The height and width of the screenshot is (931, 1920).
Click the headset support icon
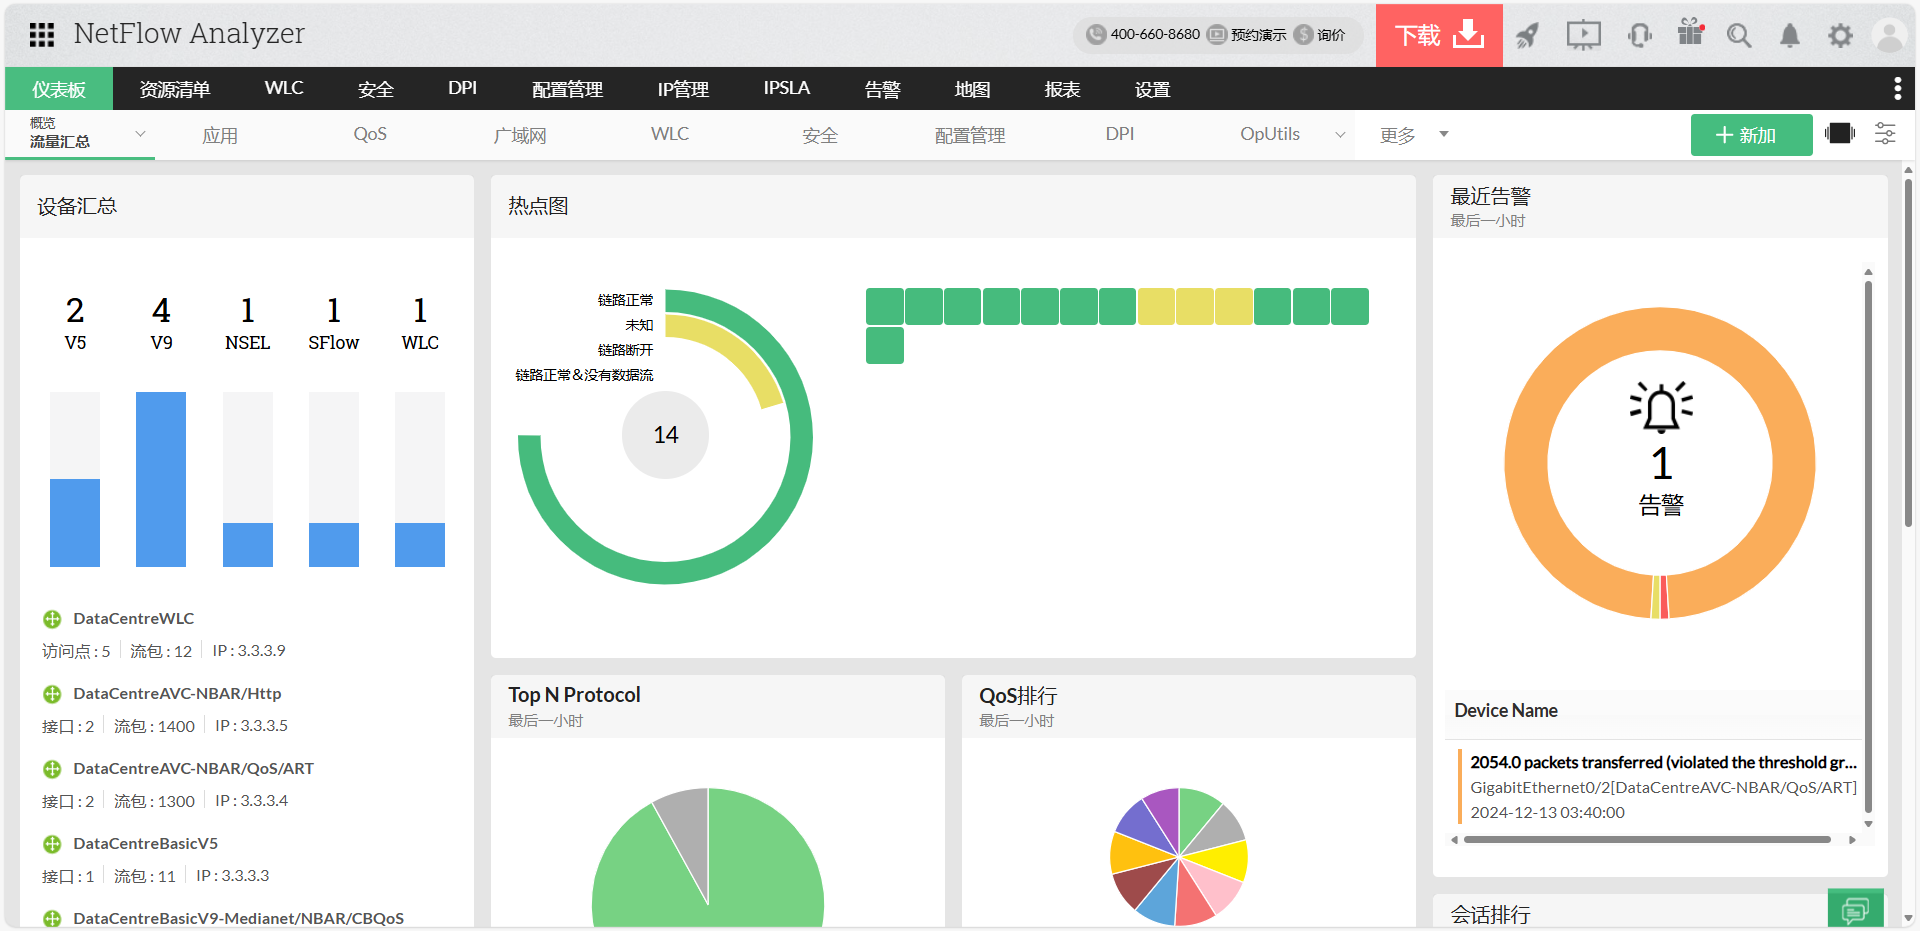(1640, 36)
